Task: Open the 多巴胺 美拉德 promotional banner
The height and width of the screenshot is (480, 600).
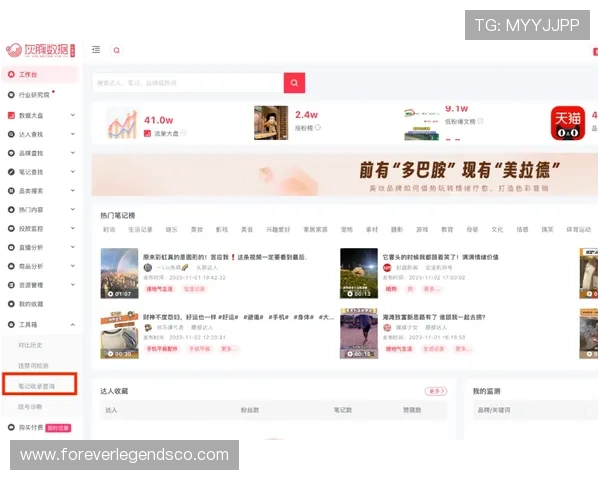Action: pyautogui.click(x=345, y=175)
